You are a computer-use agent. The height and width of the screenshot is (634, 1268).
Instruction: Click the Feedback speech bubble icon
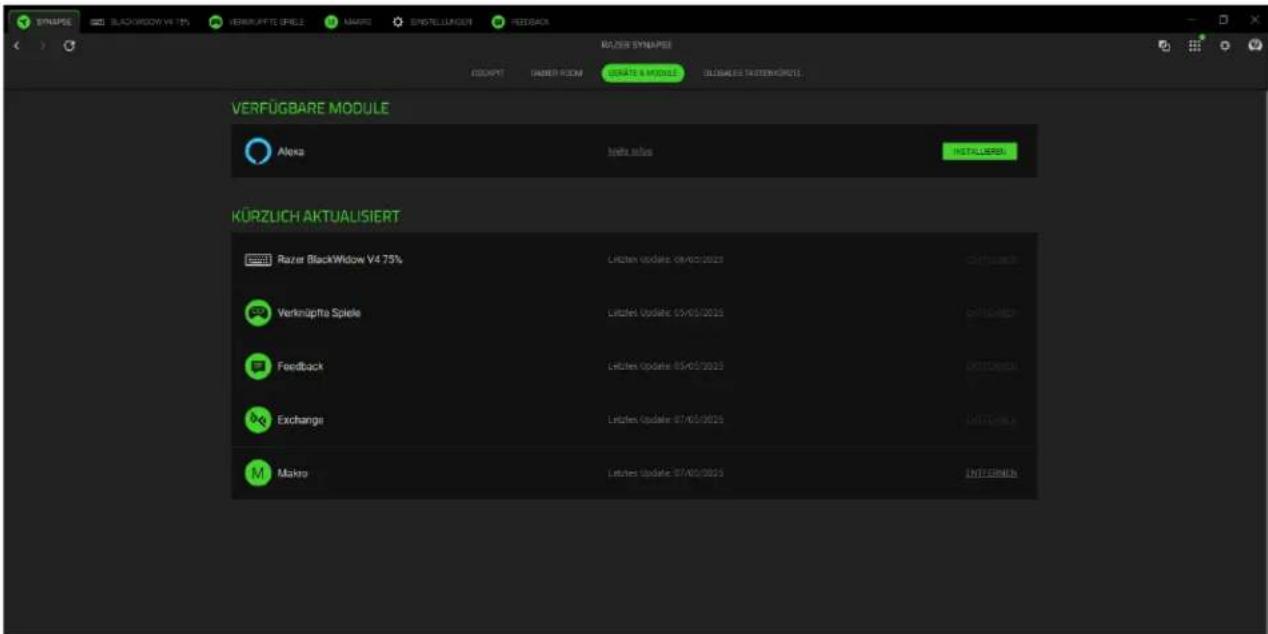258,367
